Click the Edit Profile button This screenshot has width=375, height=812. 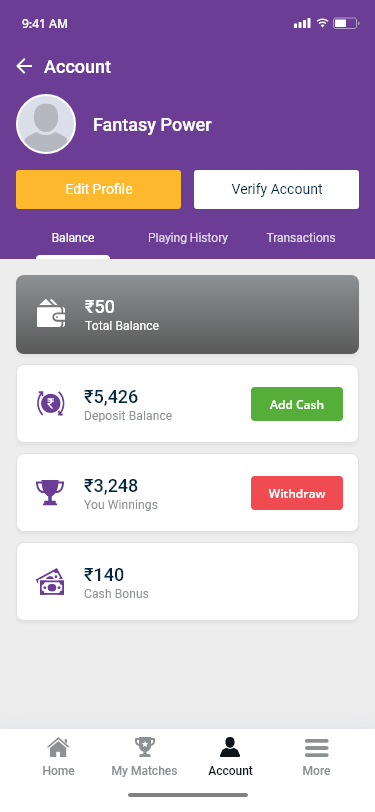coord(98,190)
